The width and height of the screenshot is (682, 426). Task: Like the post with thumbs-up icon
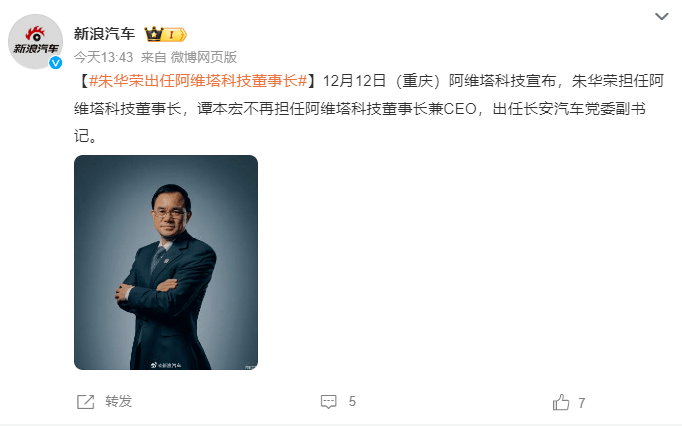pyautogui.click(x=561, y=402)
